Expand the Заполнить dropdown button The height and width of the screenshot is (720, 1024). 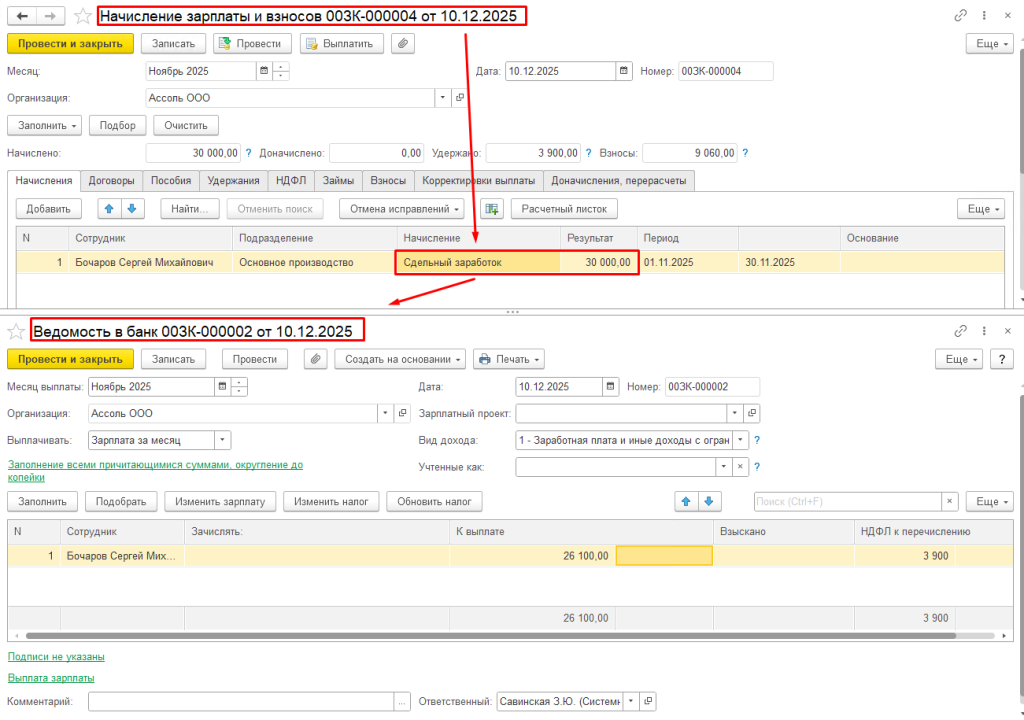[x=45, y=125]
